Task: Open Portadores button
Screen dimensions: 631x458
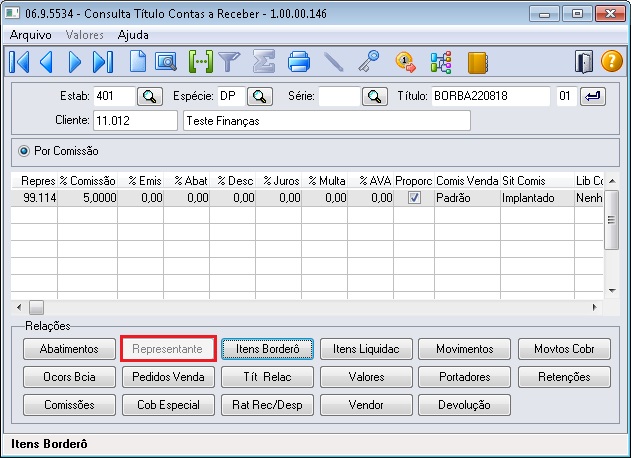Action: click(x=464, y=377)
